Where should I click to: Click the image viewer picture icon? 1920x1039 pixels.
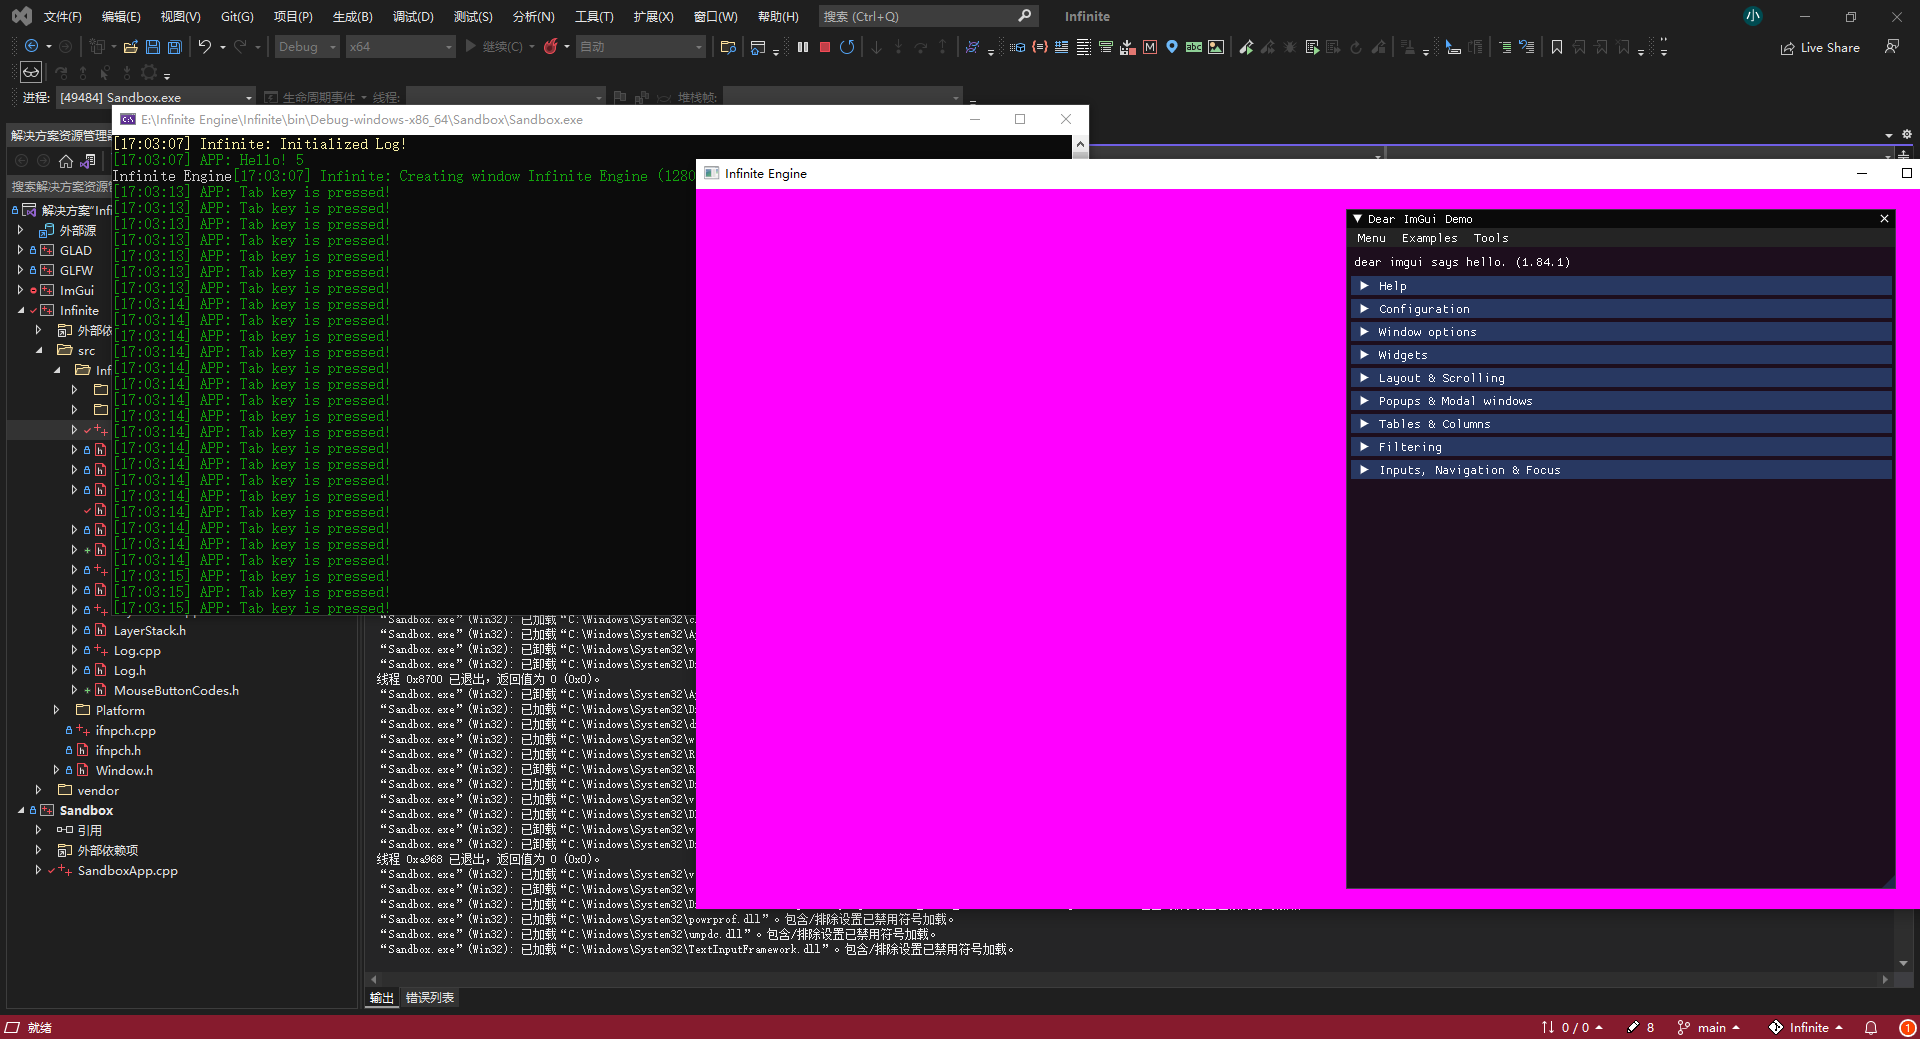click(x=1216, y=47)
